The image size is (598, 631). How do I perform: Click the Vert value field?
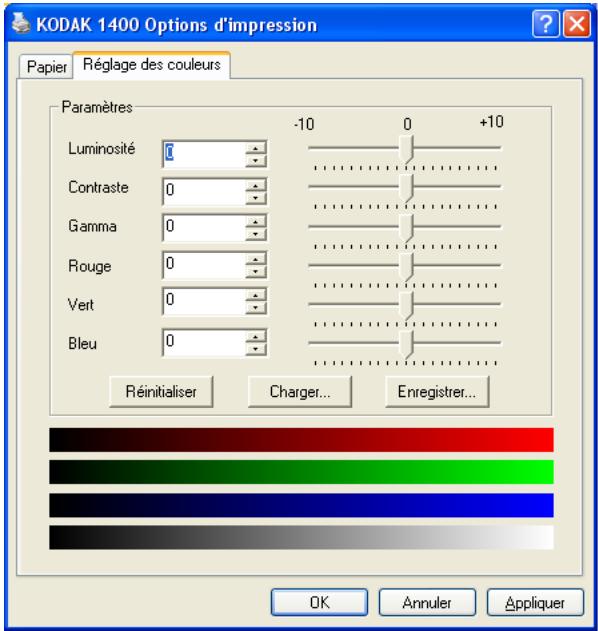click(x=204, y=301)
